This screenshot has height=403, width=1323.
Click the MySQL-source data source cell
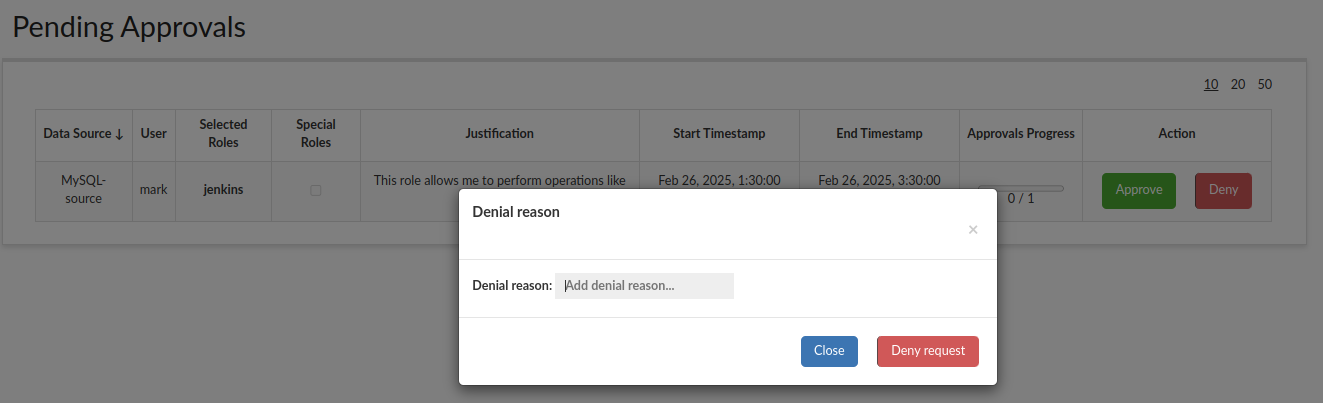pyautogui.click(x=83, y=190)
